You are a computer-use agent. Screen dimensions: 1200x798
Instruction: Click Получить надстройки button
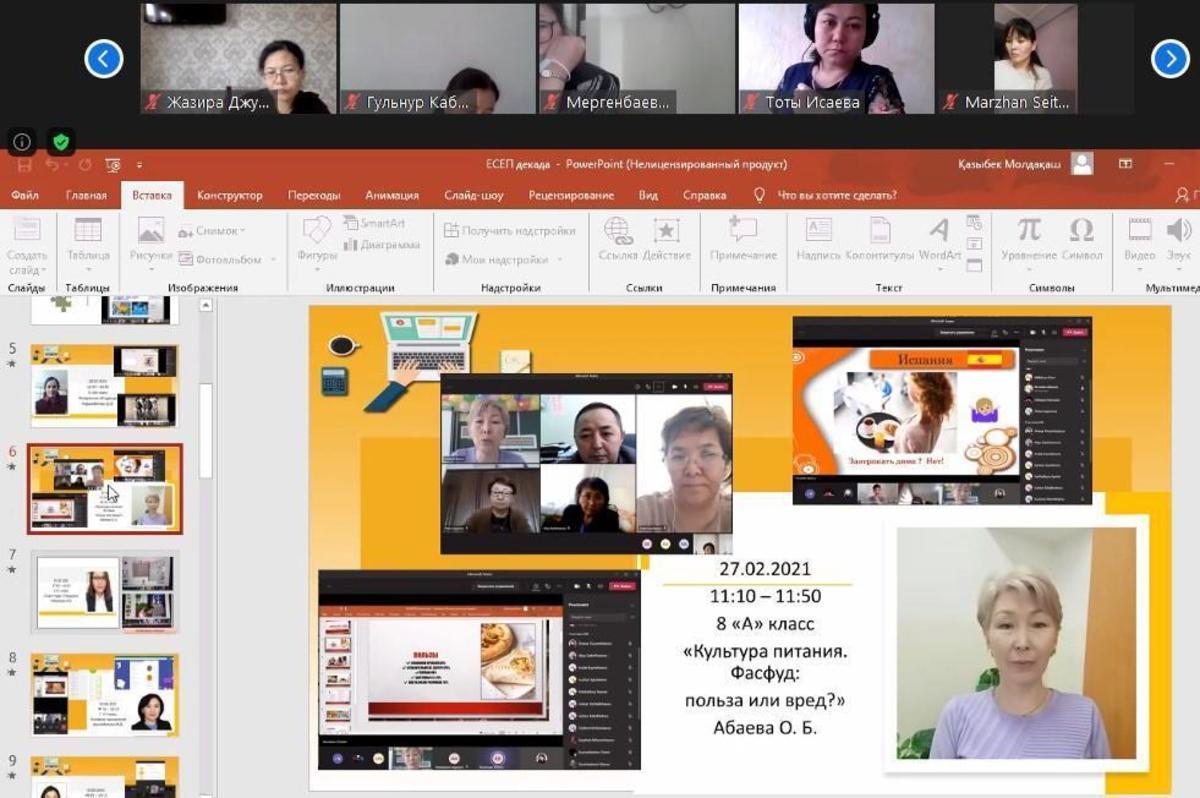point(510,231)
